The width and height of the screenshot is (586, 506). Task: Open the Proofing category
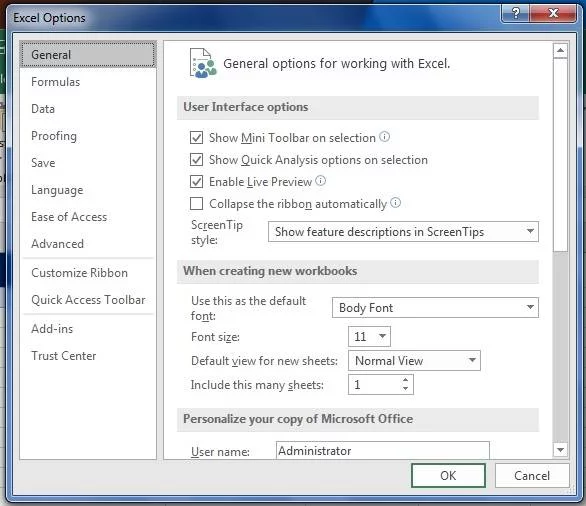point(88,136)
